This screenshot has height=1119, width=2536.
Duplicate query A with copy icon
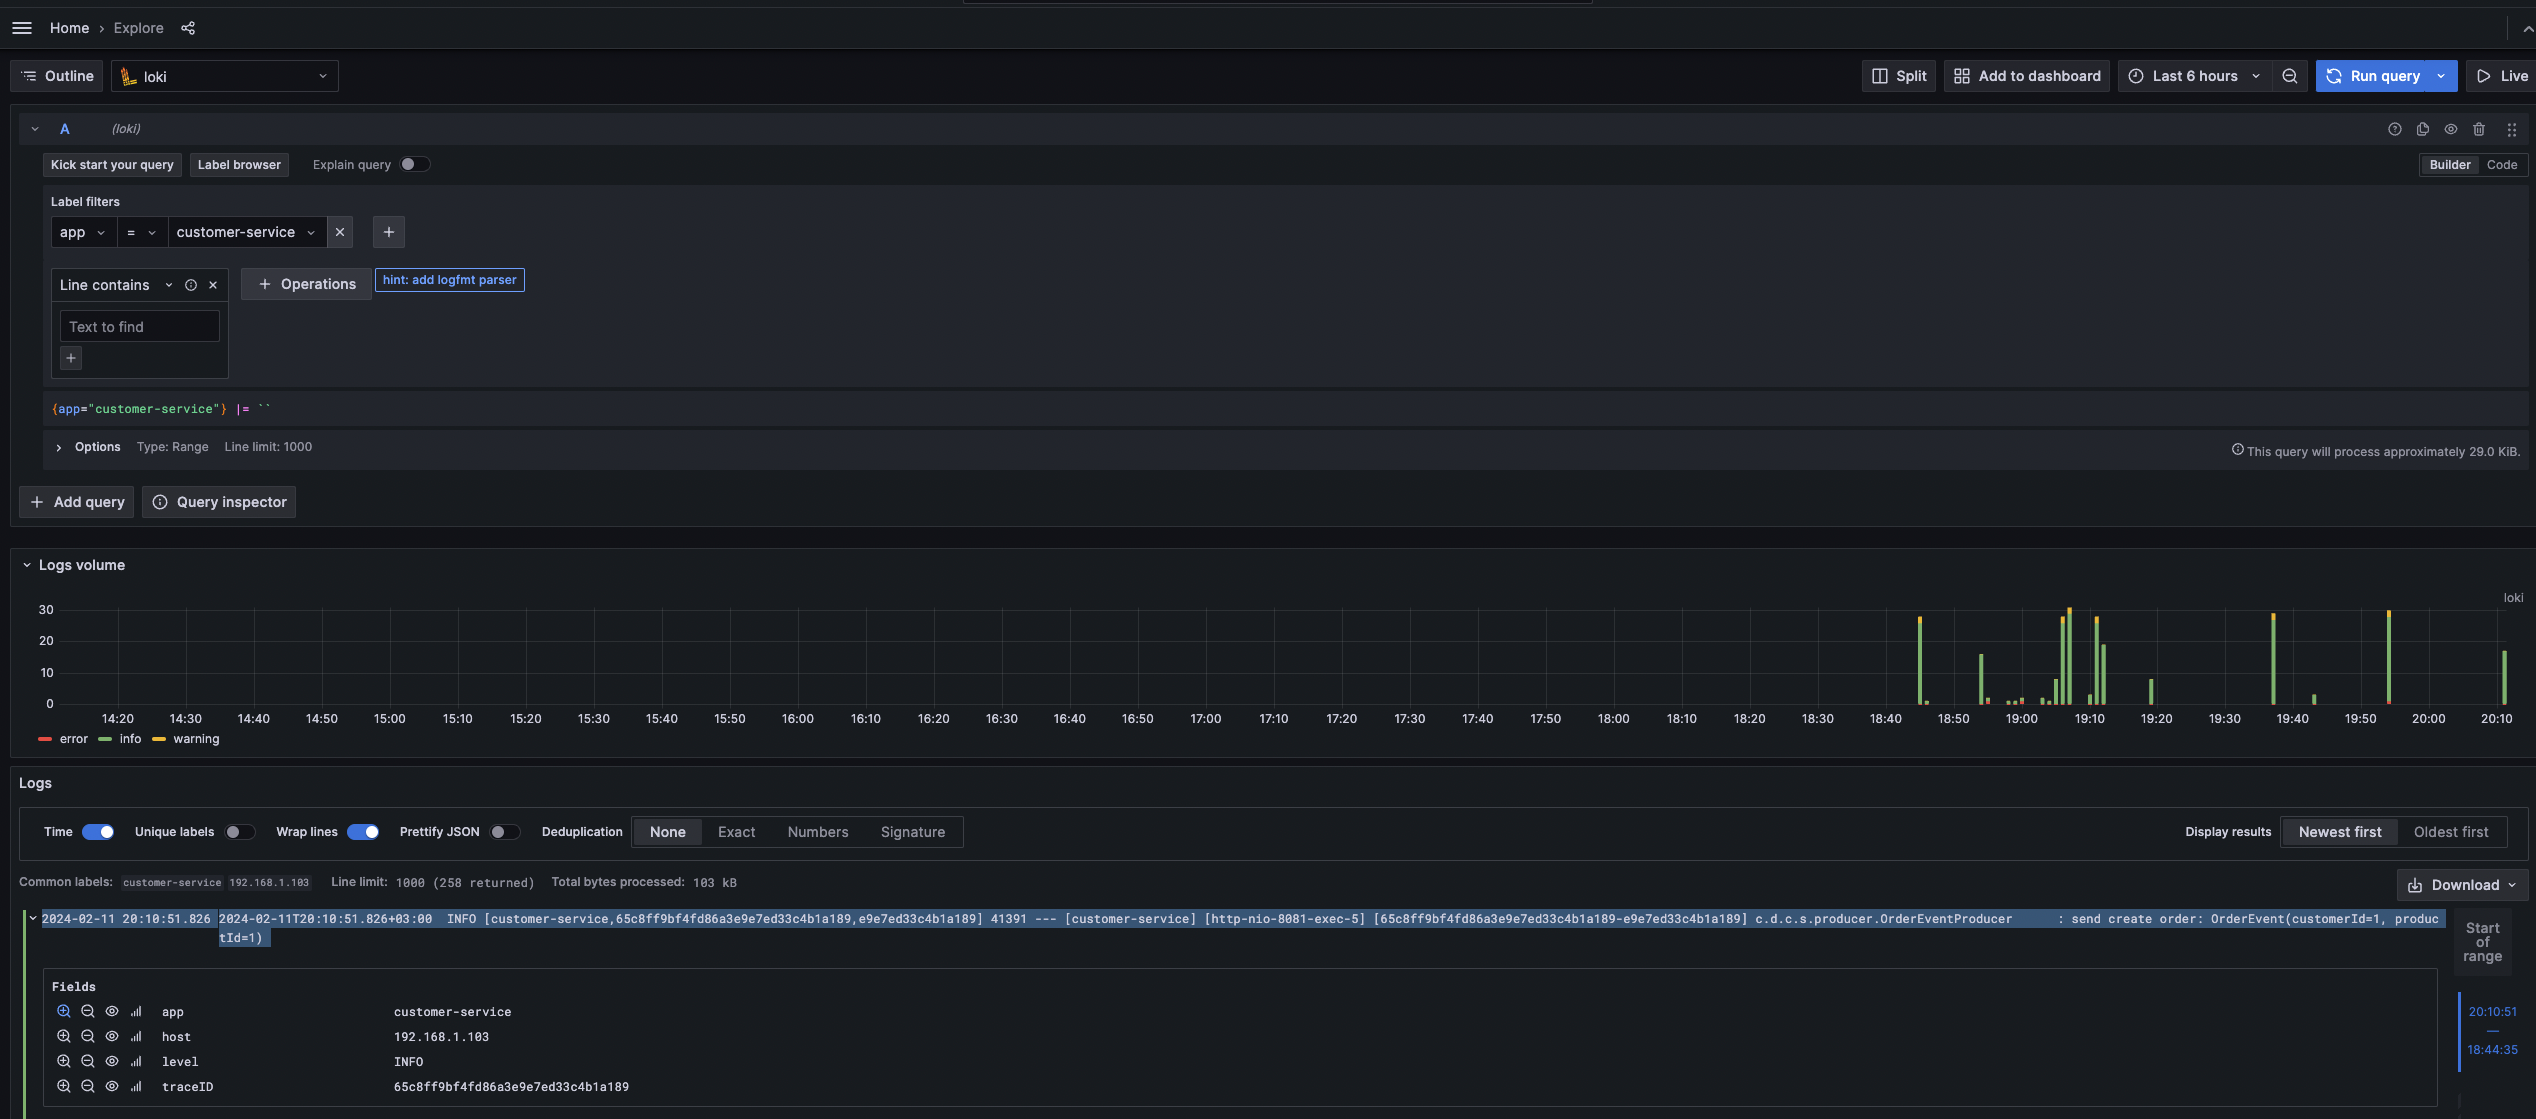click(x=2423, y=129)
